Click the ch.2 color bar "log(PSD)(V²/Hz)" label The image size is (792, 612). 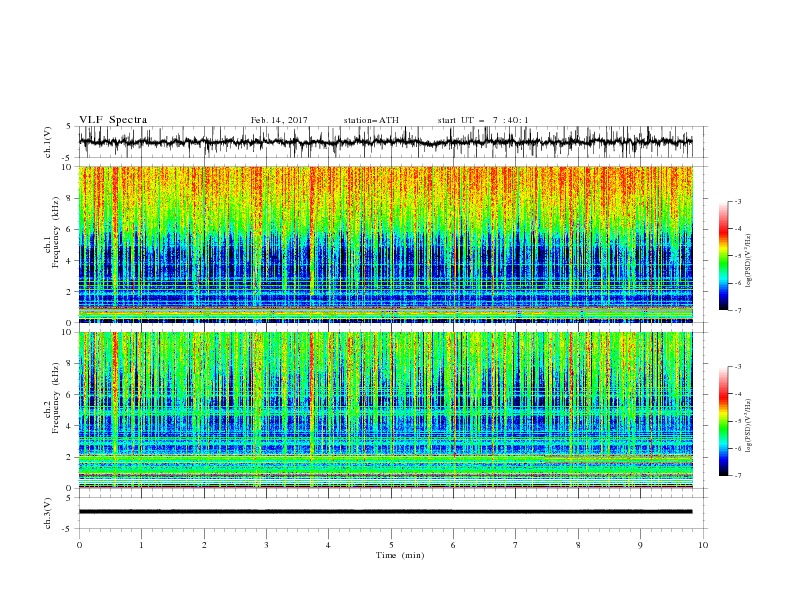pos(749,425)
